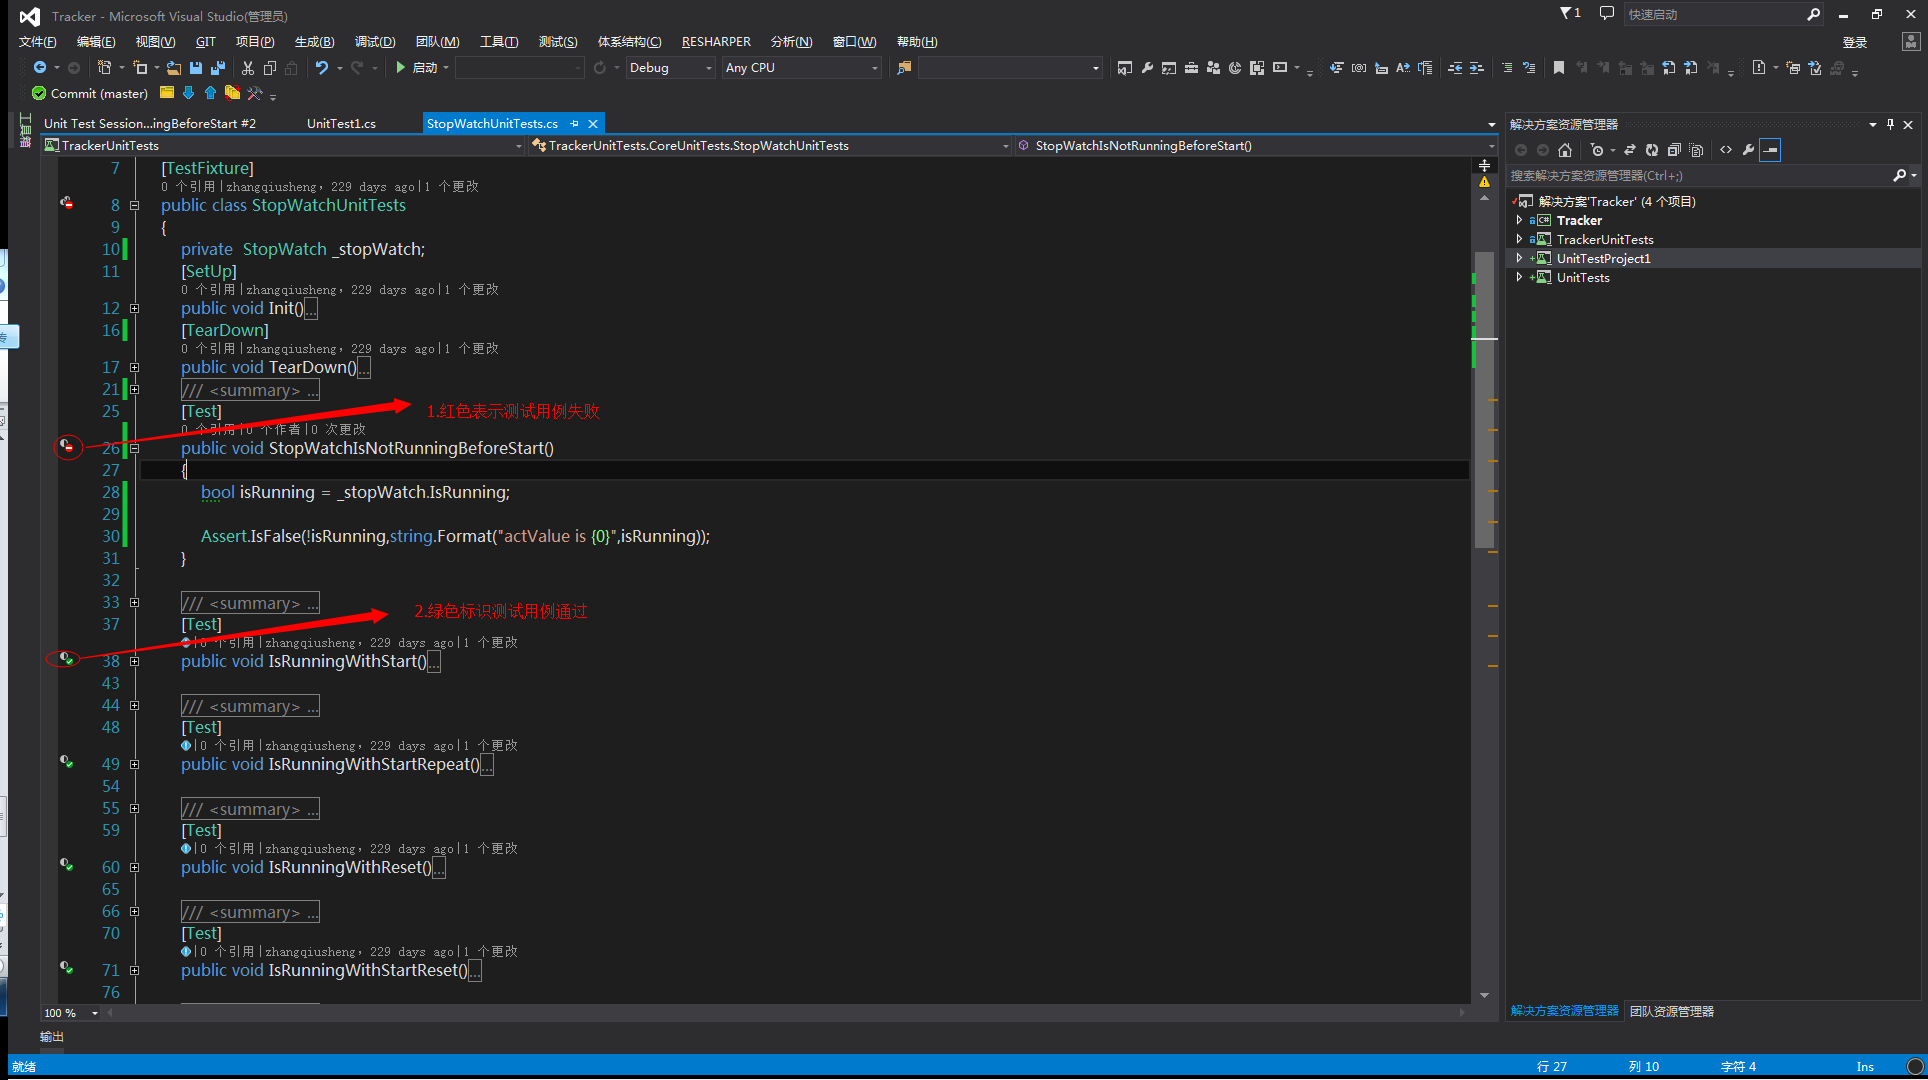1928x1080 pixels.
Task: Start debugging with the green 启动 button
Action: tap(417, 67)
